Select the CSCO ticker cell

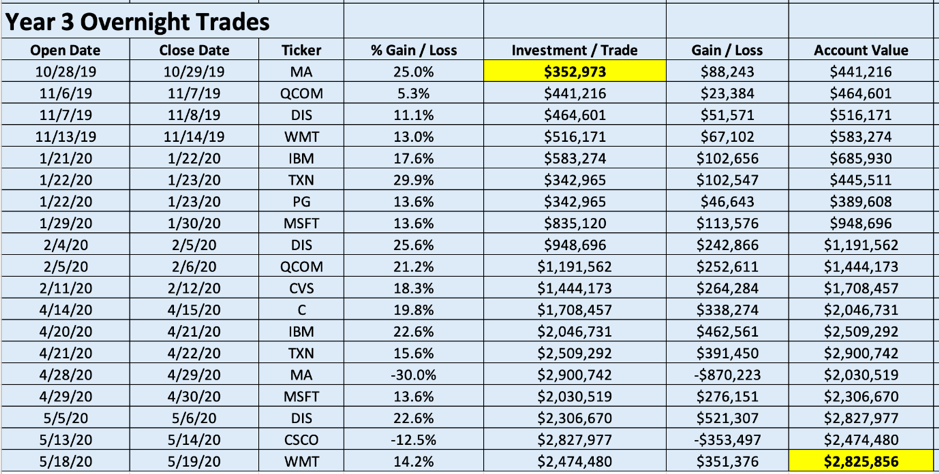pos(301,441)
